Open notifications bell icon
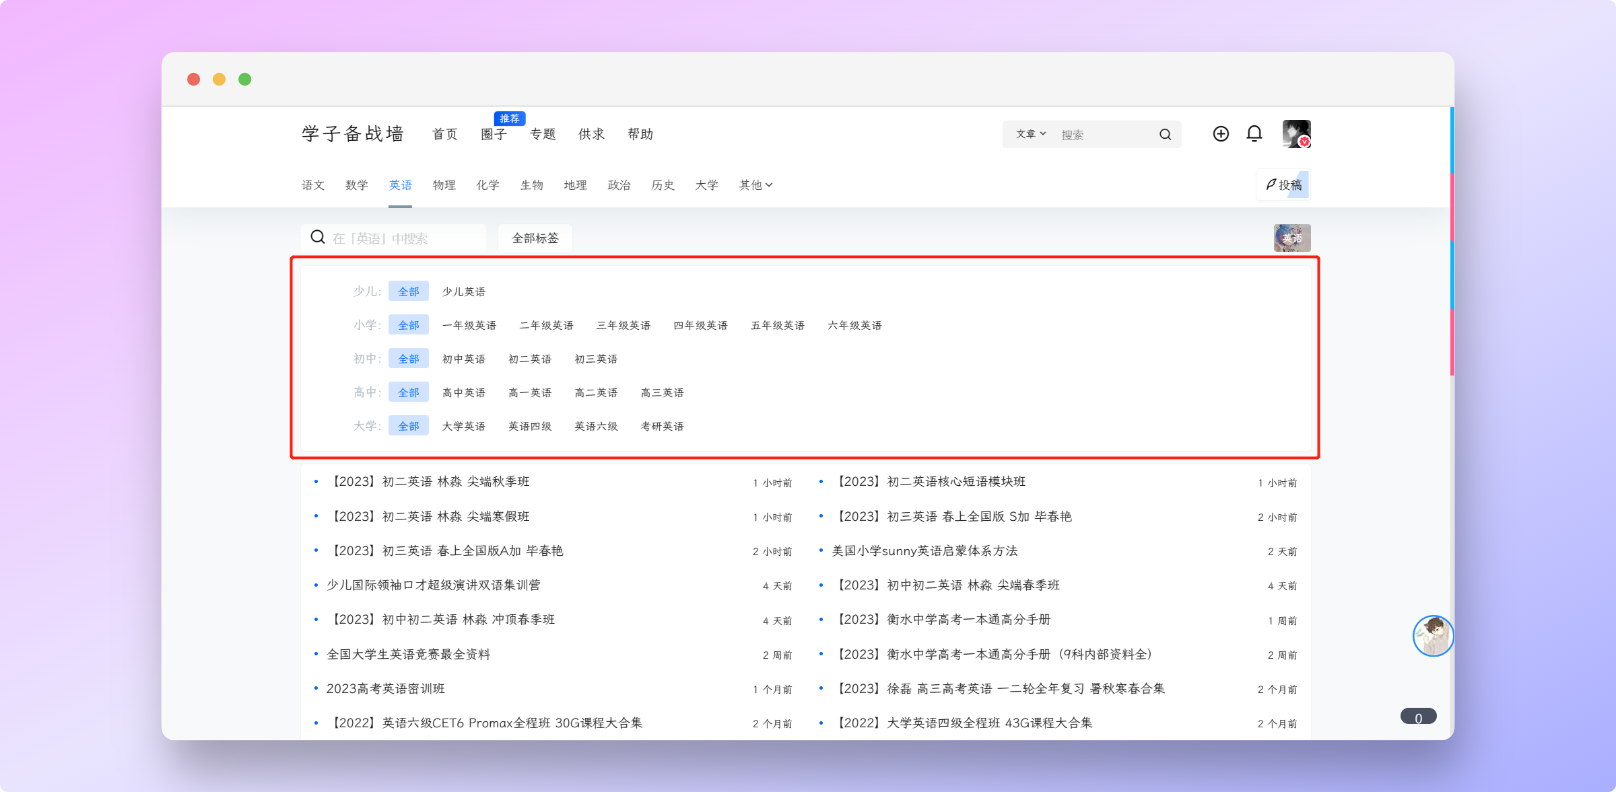The image size is (1616, 792). click(1254, 134)
